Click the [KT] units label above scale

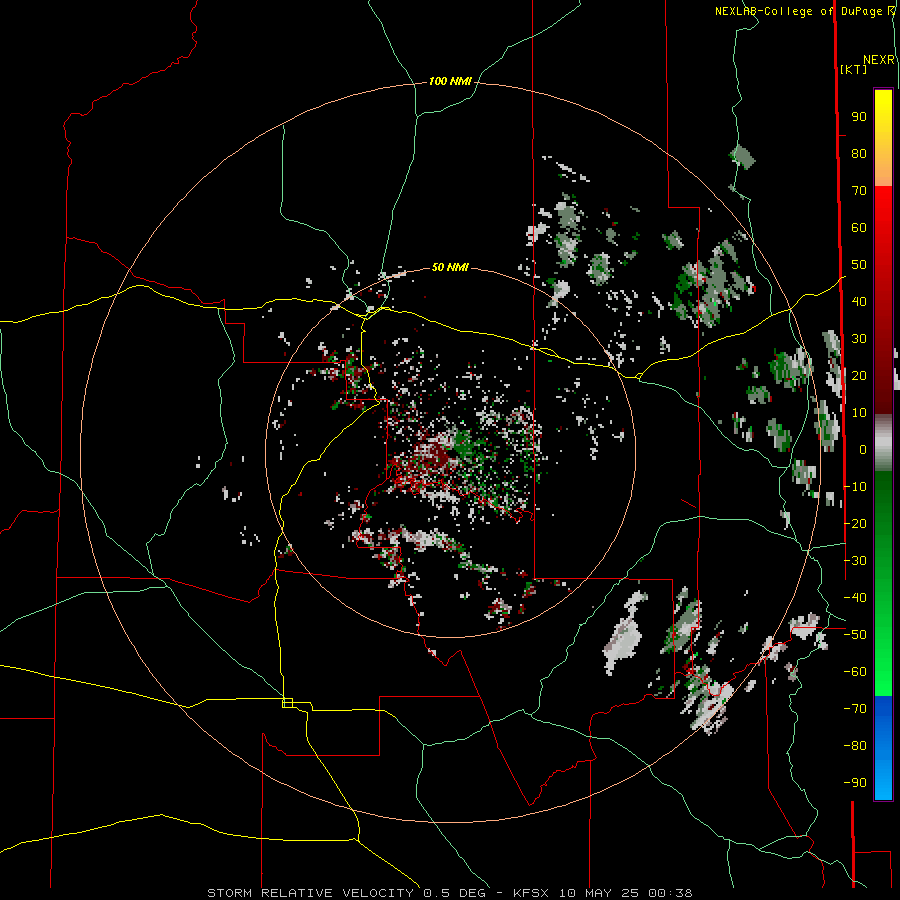pyautogui.click(x=854, y=69)
